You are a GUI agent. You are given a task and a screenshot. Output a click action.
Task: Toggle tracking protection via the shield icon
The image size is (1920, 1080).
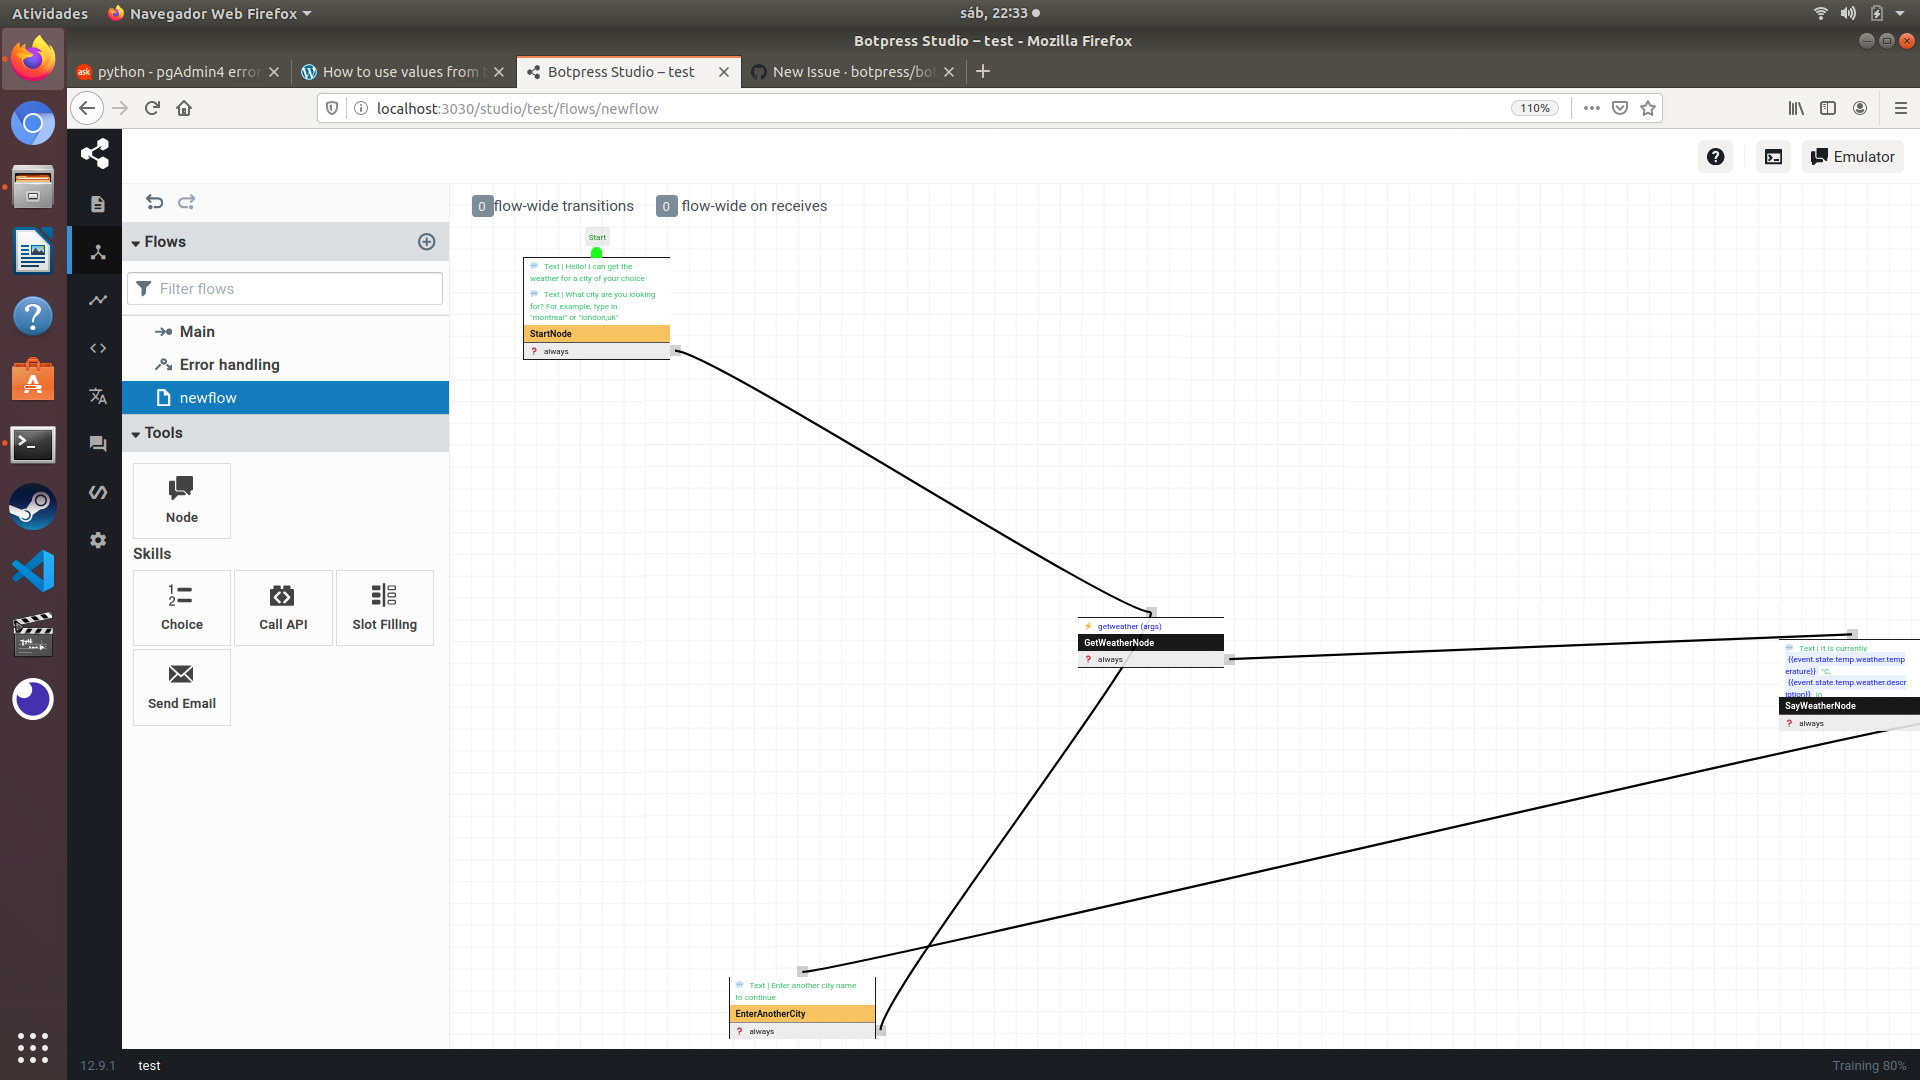click(331, 108)
